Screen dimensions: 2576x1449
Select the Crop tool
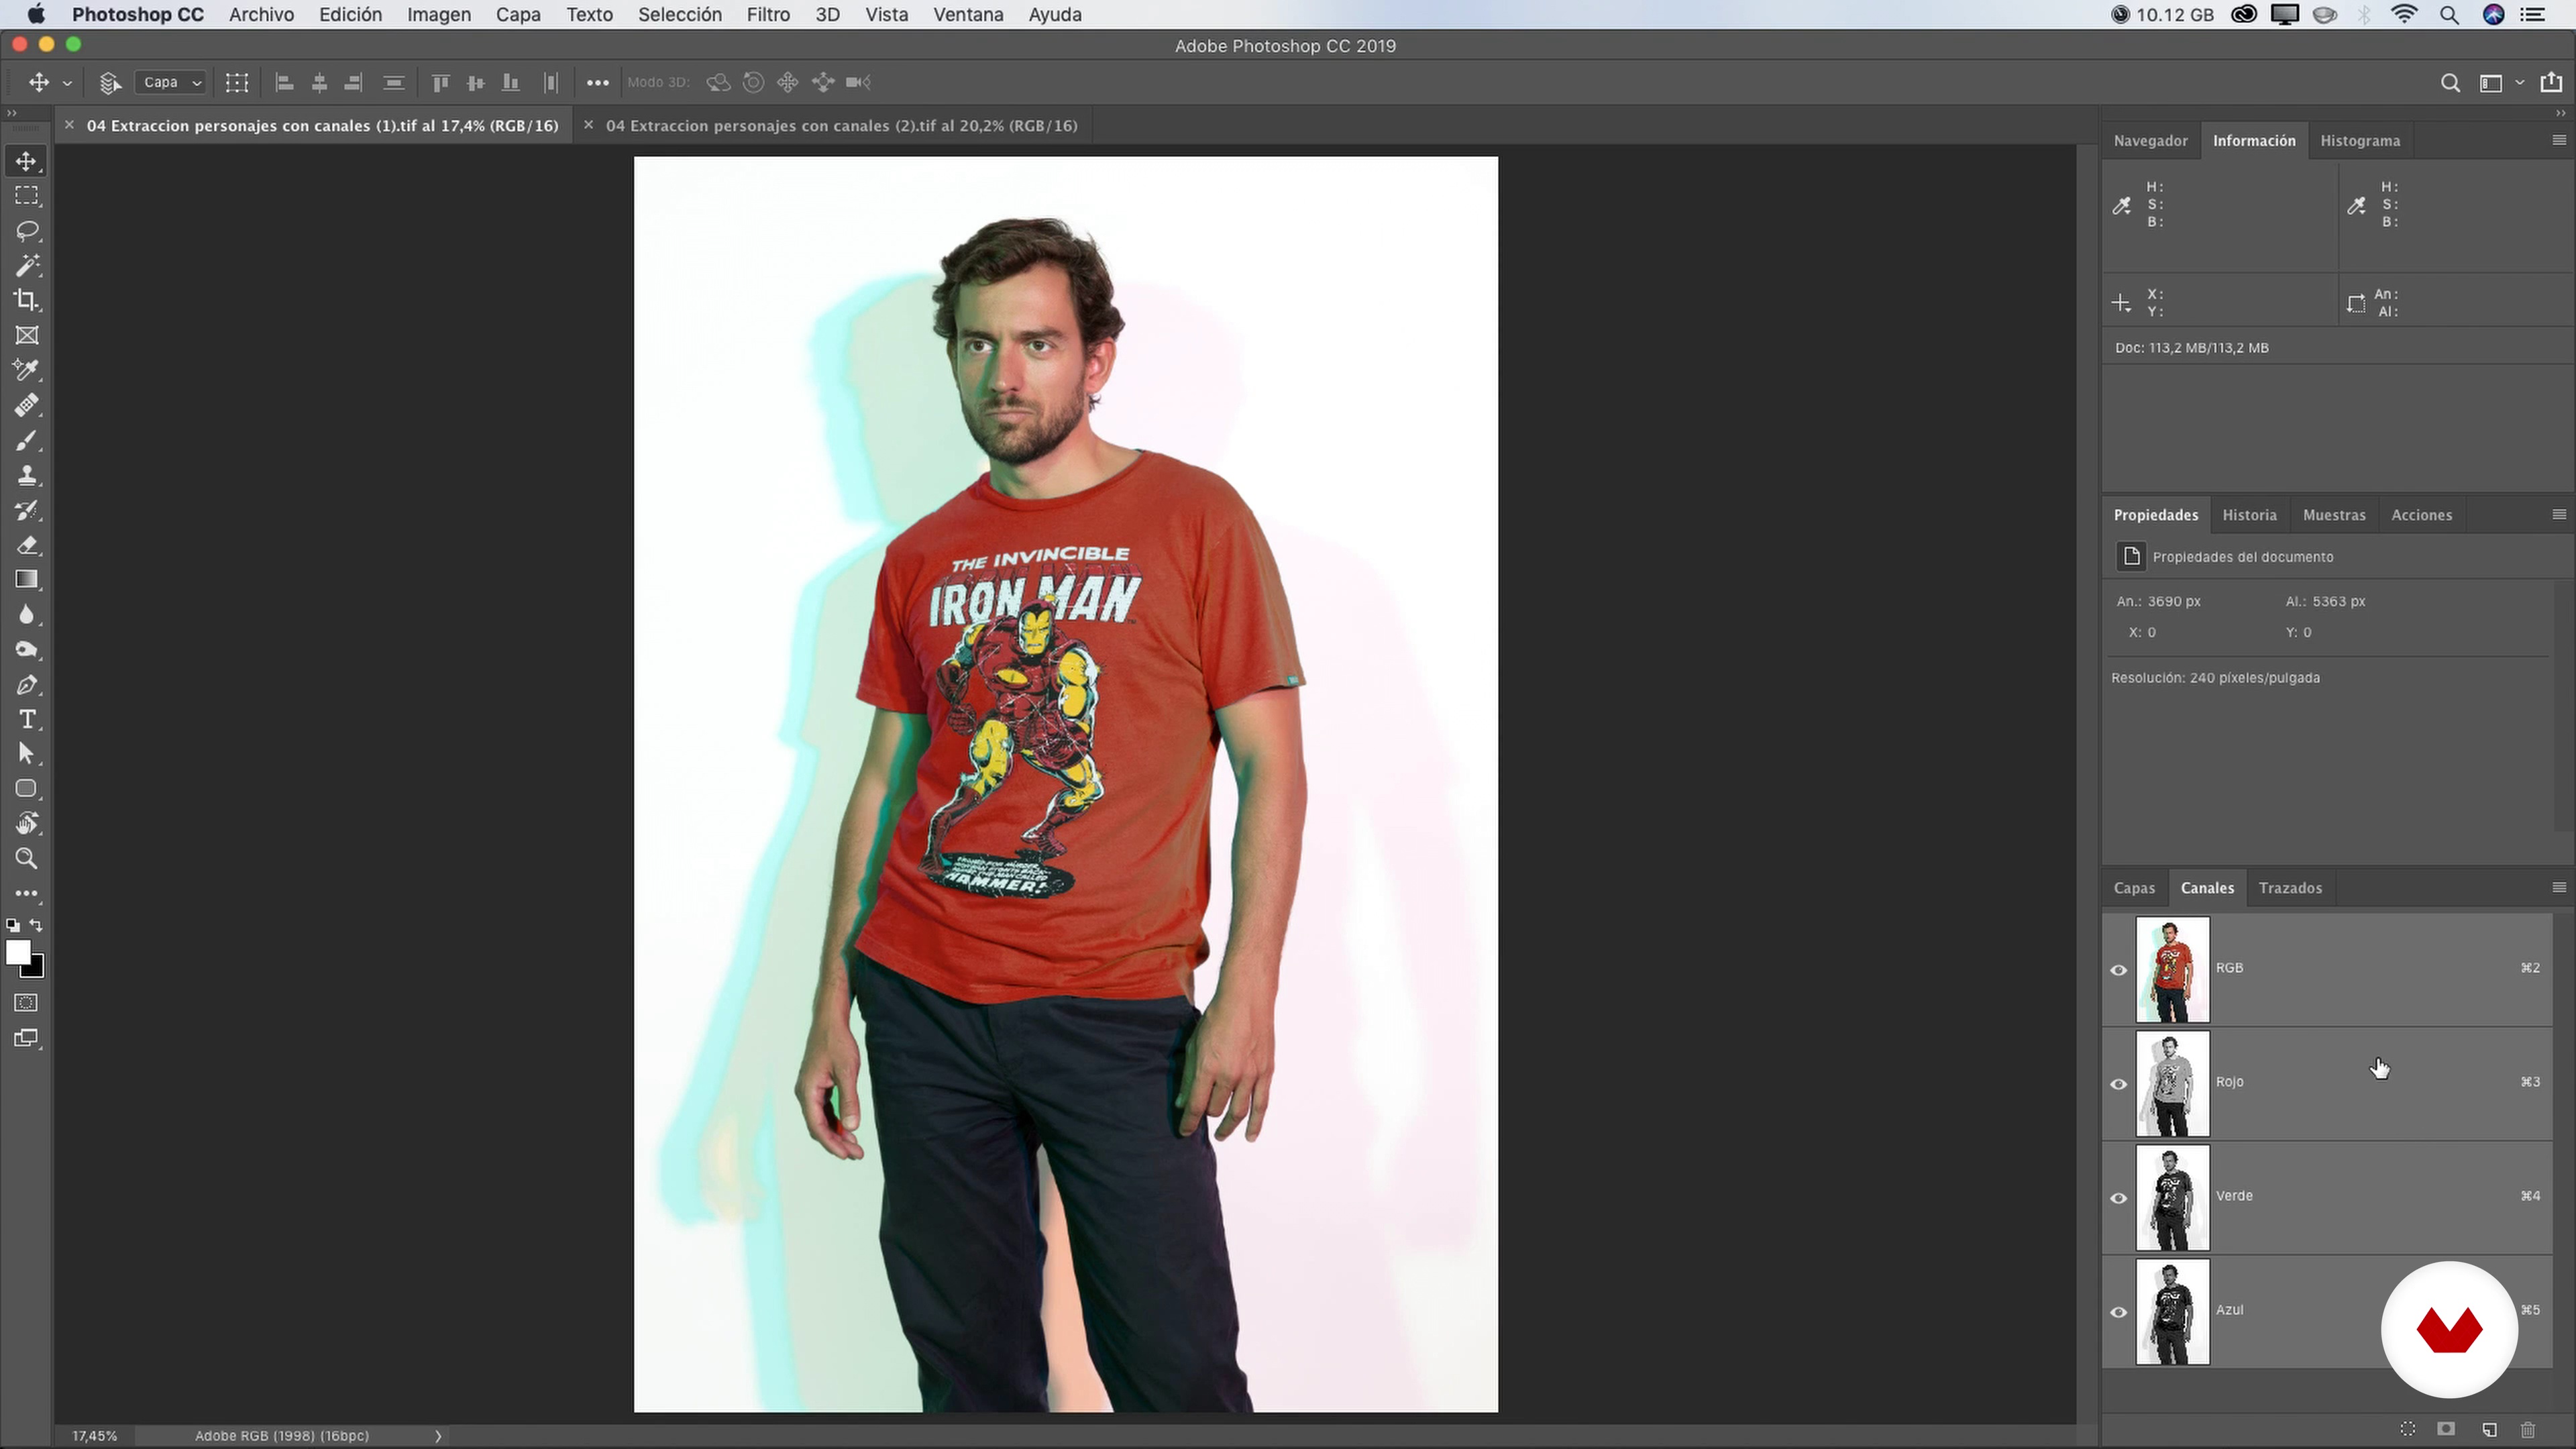coord(27,300)
